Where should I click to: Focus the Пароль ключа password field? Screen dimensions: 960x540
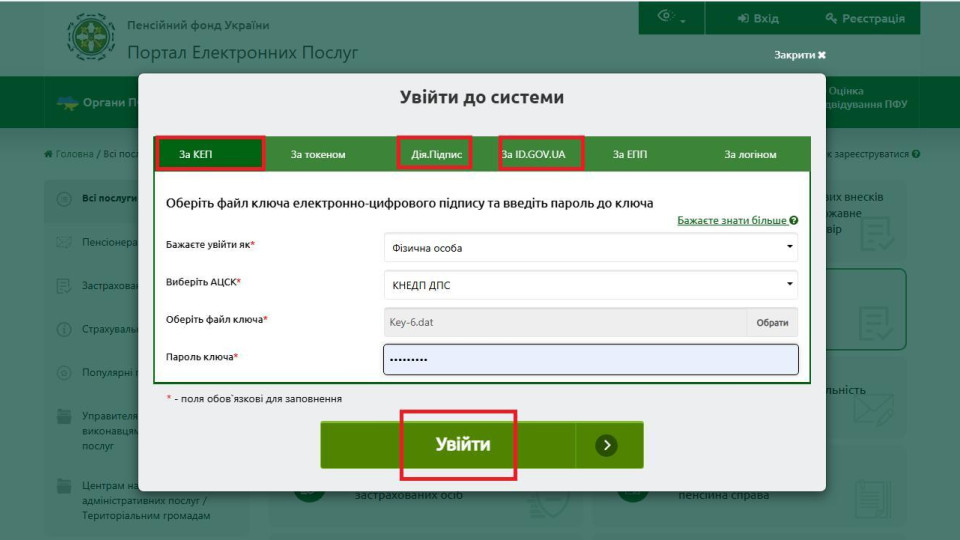point(591,359)
